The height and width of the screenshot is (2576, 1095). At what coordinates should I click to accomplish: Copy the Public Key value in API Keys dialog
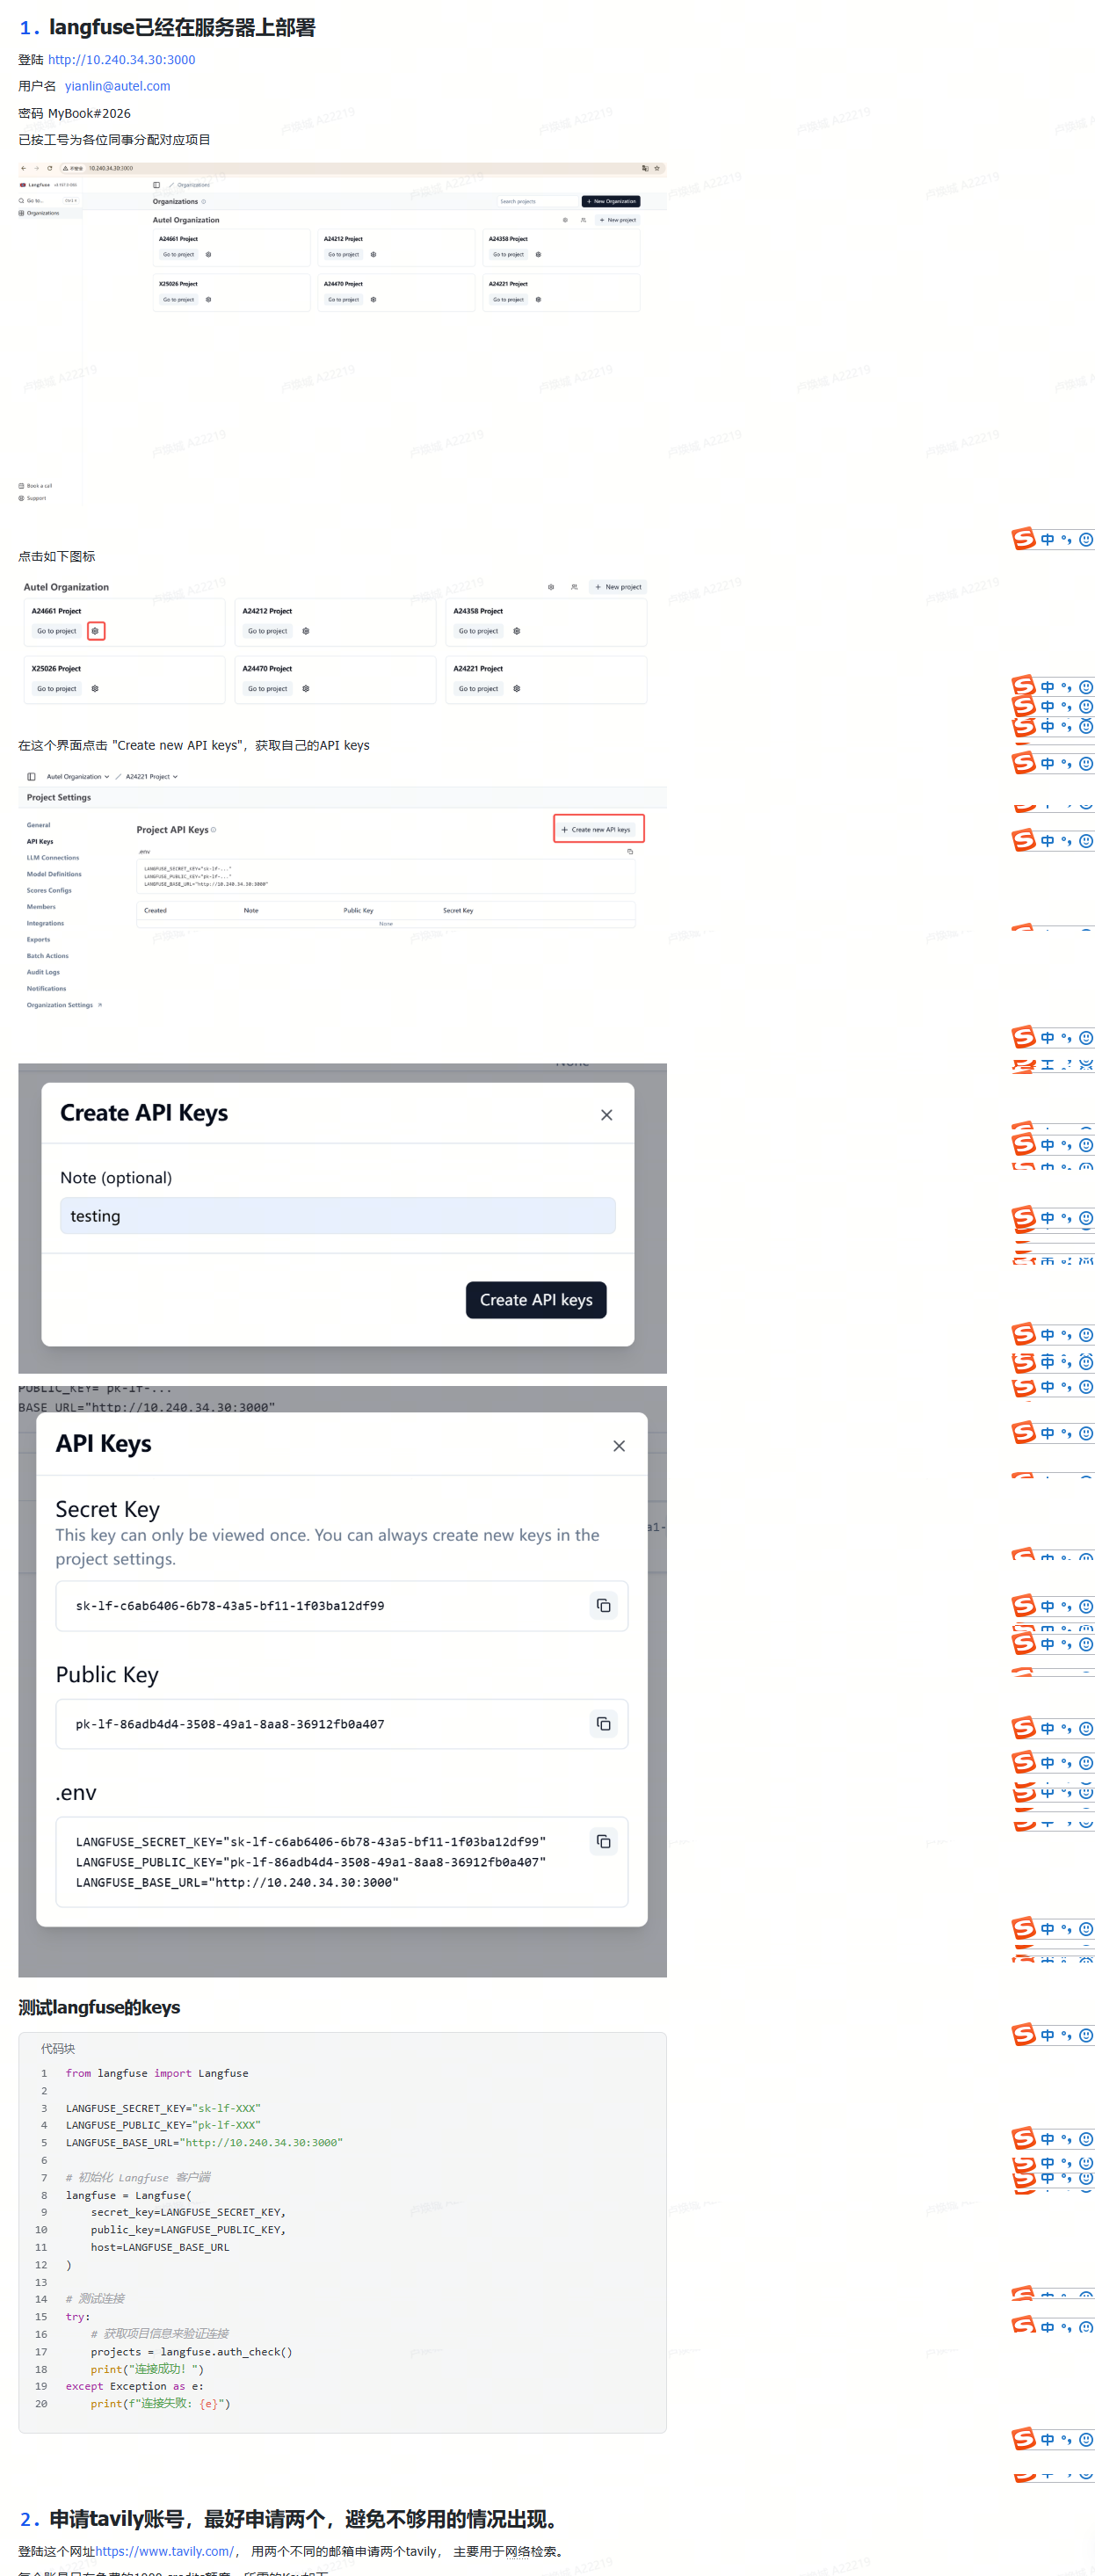[604, 1723]
